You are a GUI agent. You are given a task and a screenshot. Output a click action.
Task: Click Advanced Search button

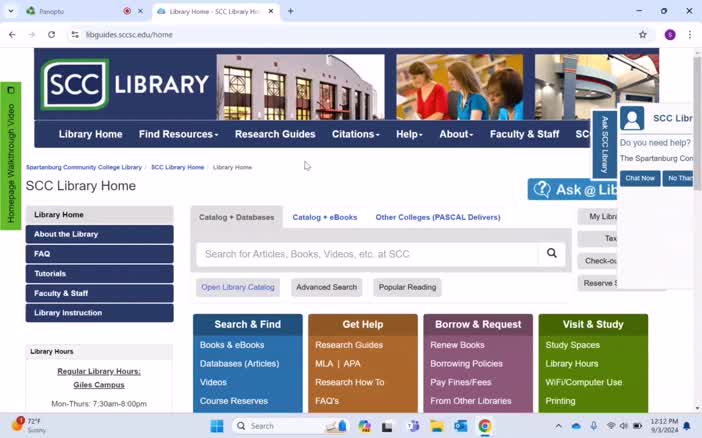[326, 287]
